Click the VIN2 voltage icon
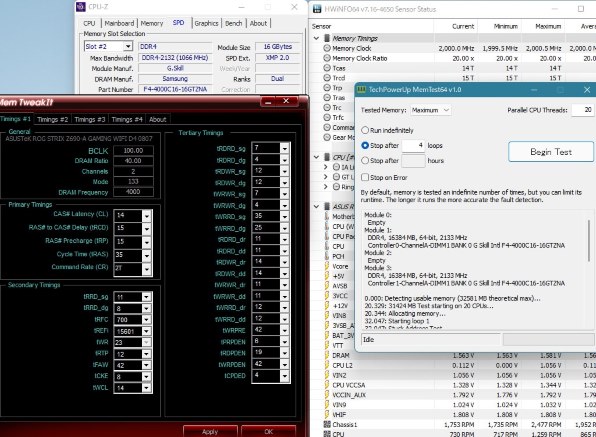 (x=327, y=375)
